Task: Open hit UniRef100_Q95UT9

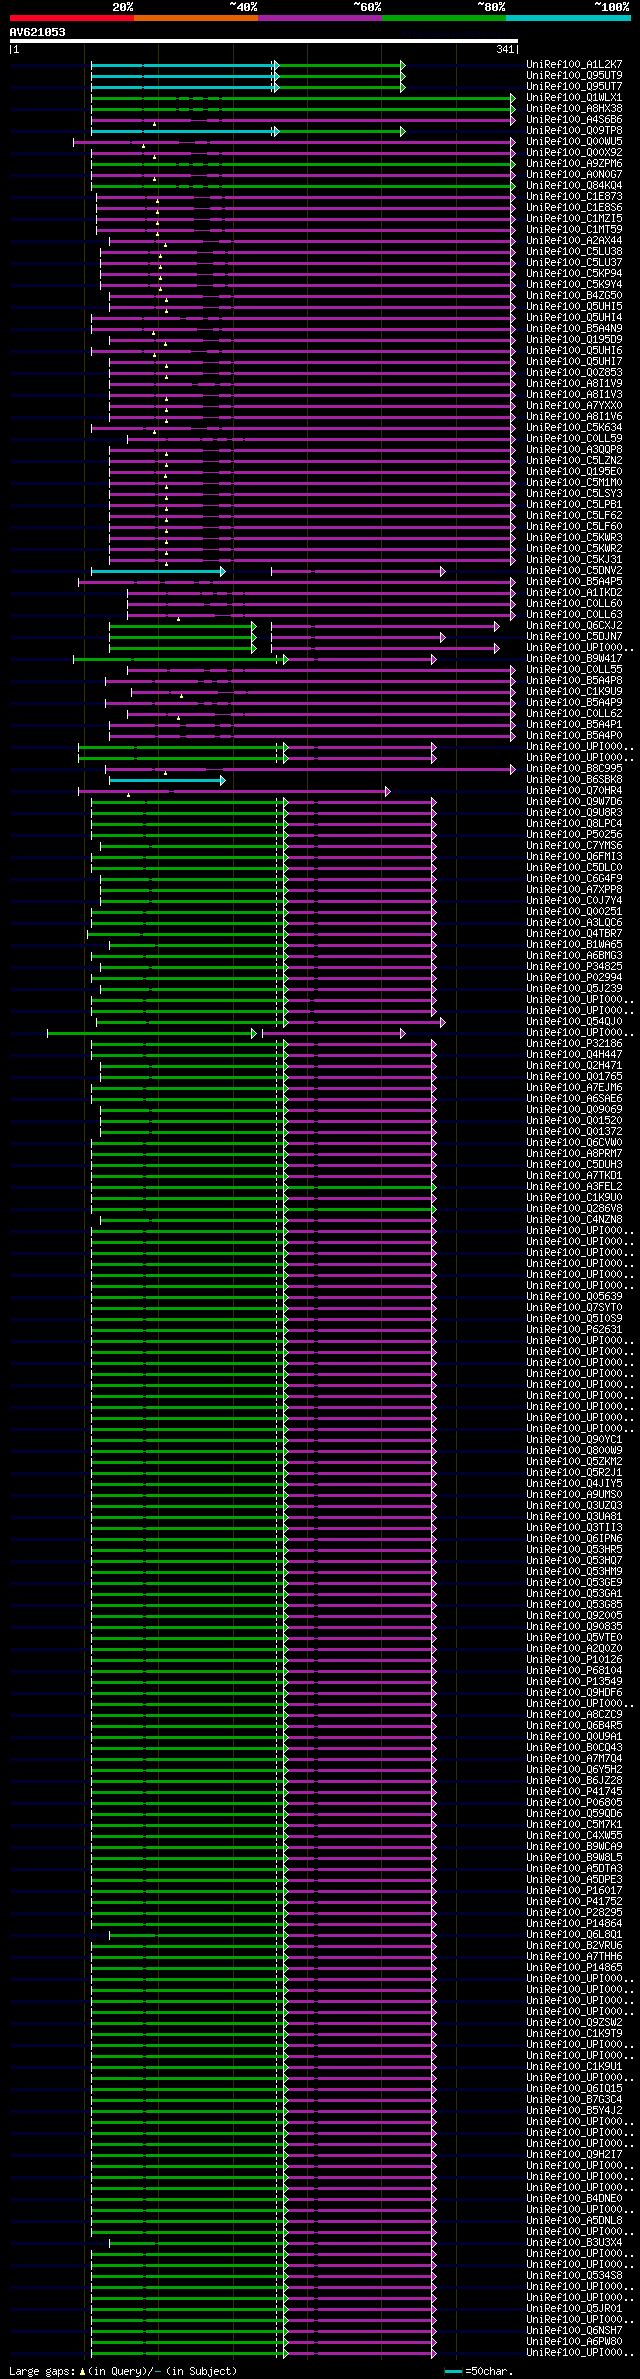Action: 574,76
